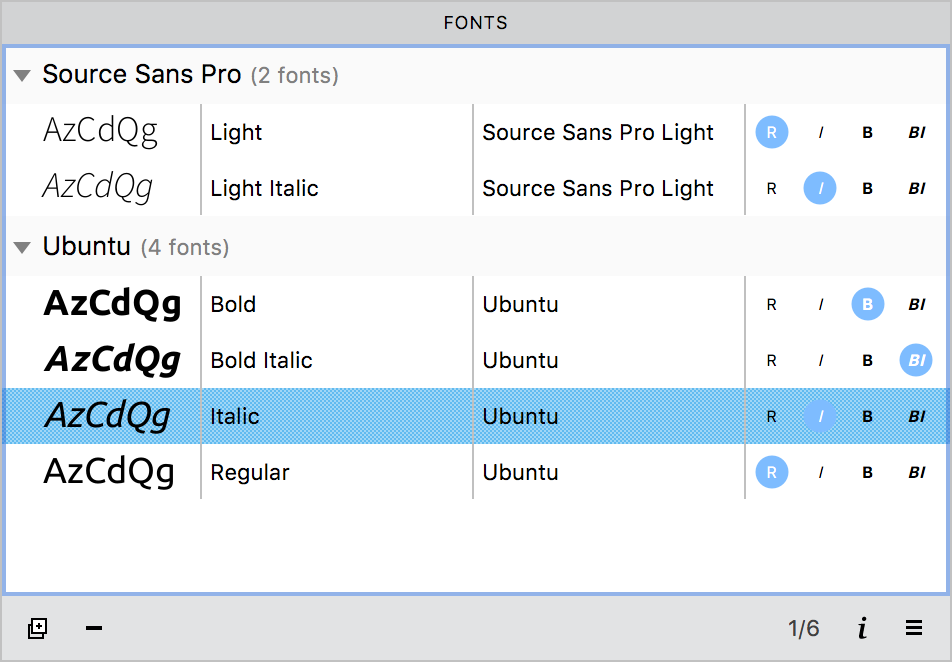Viewport: 952px width, 662px height.
Task: Click the AzCdQg preview of Bold Italic font
Action: click(x=112, y=360)
